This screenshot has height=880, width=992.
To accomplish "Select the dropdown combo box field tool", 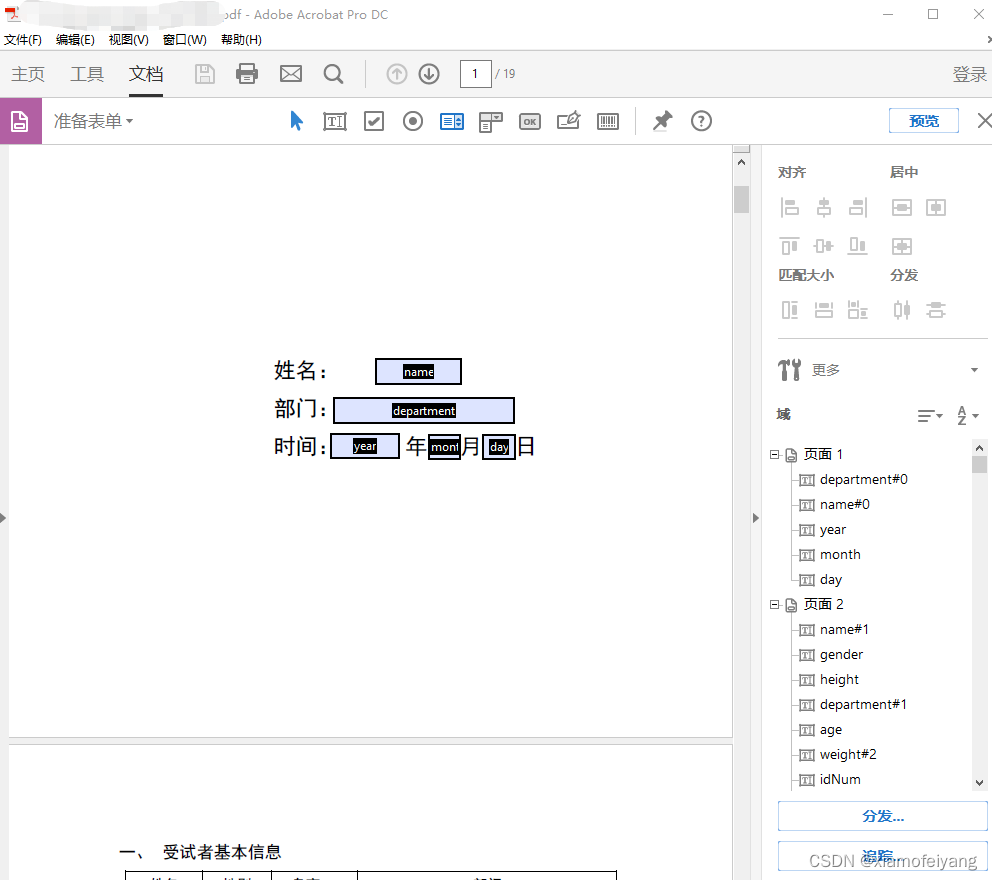I will pos(490,120).
